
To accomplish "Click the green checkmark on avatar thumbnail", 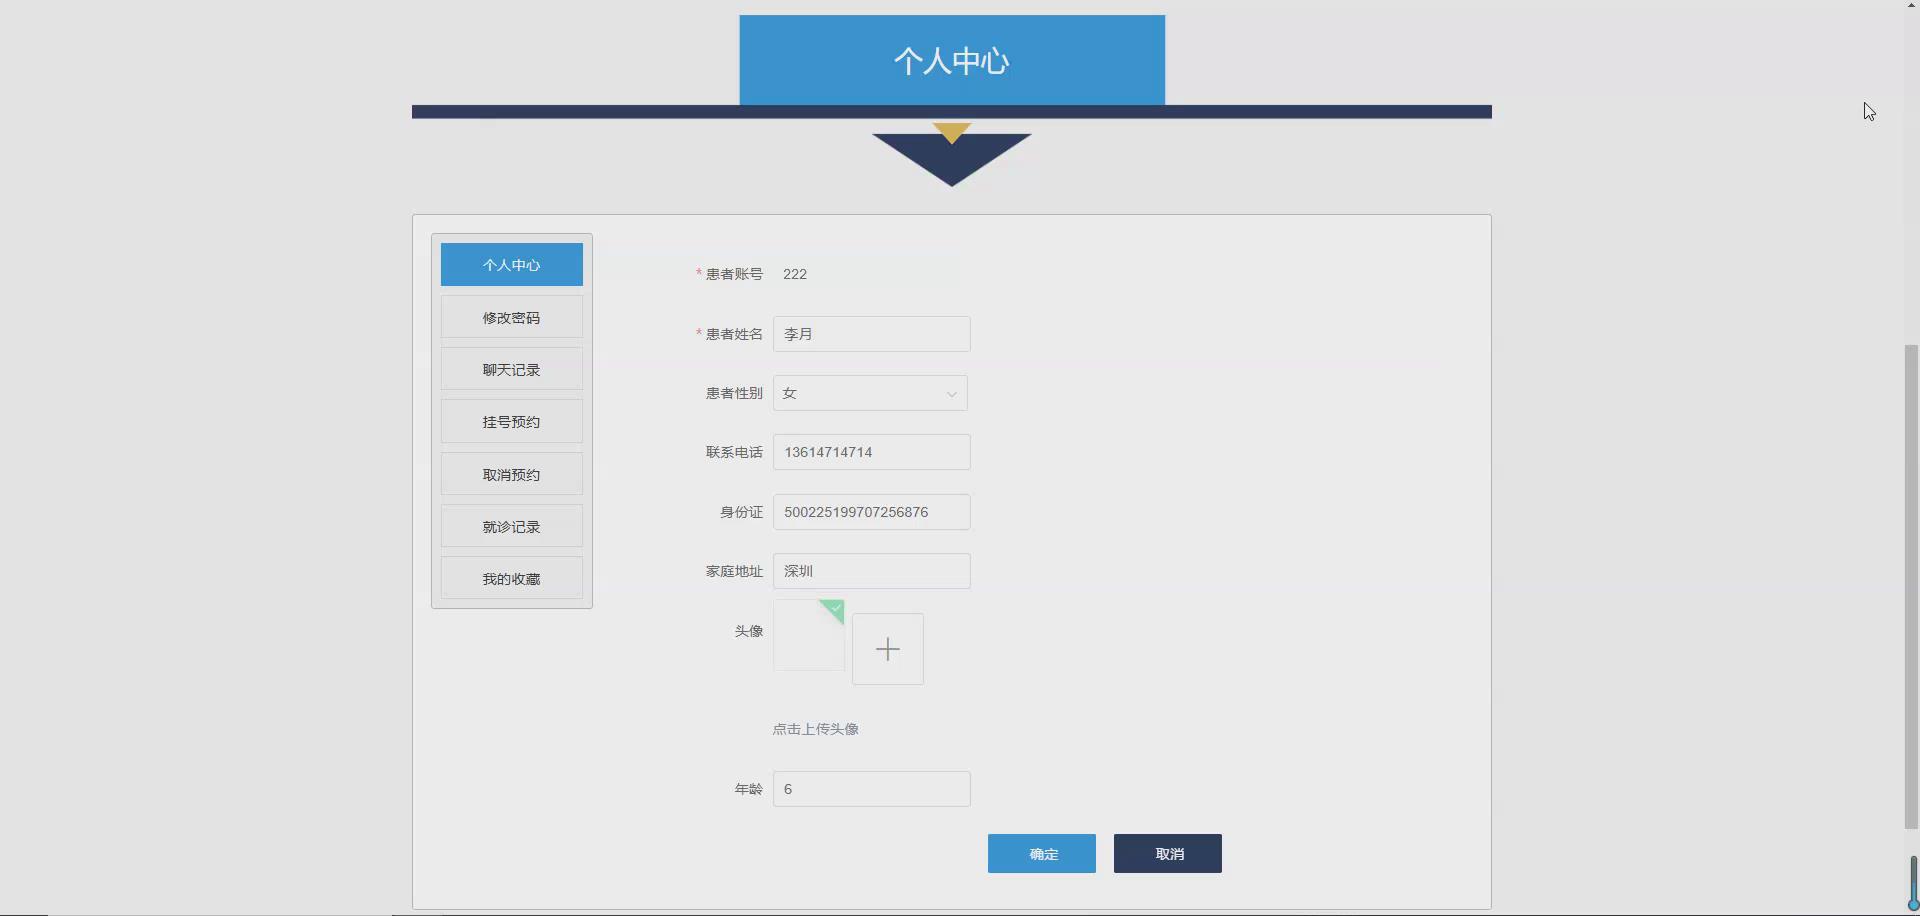I will [832, 609].
